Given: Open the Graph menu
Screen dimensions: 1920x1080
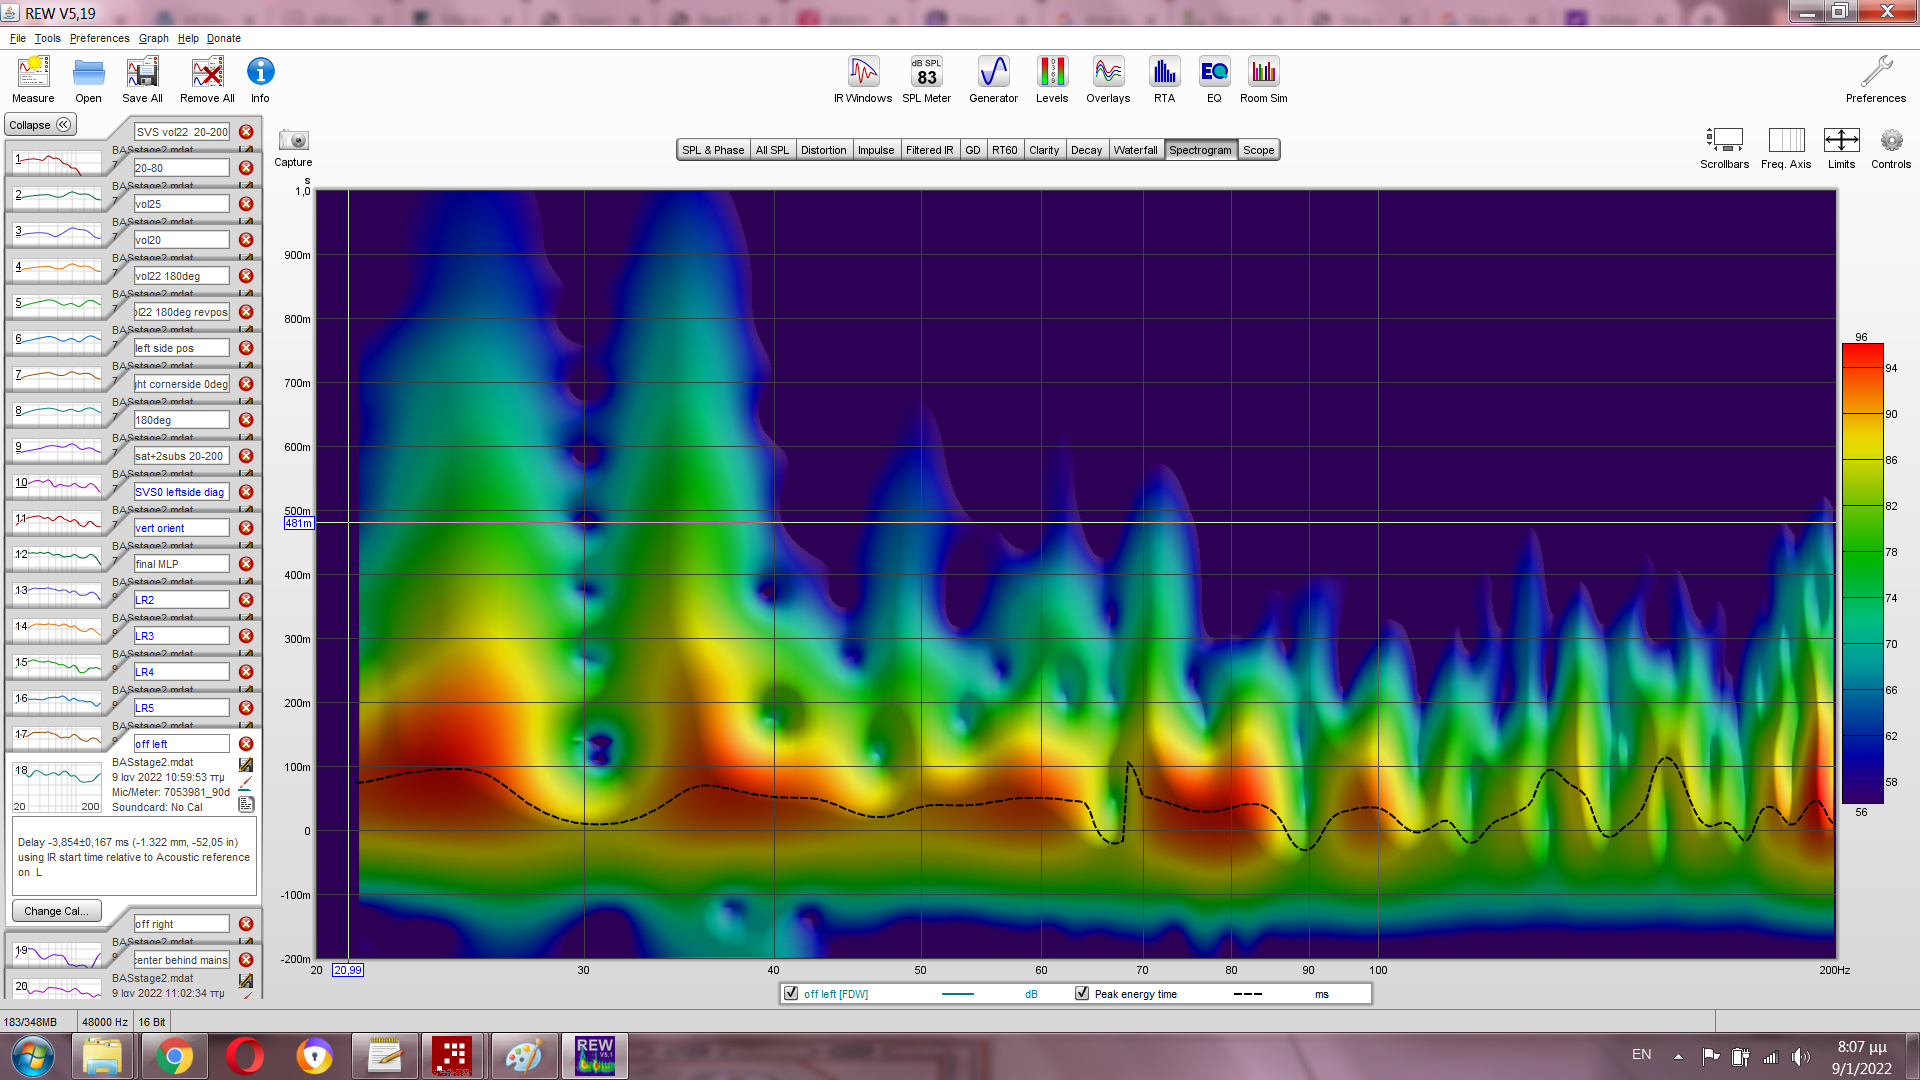Looking at the screenshot, I should click(153, 38).
